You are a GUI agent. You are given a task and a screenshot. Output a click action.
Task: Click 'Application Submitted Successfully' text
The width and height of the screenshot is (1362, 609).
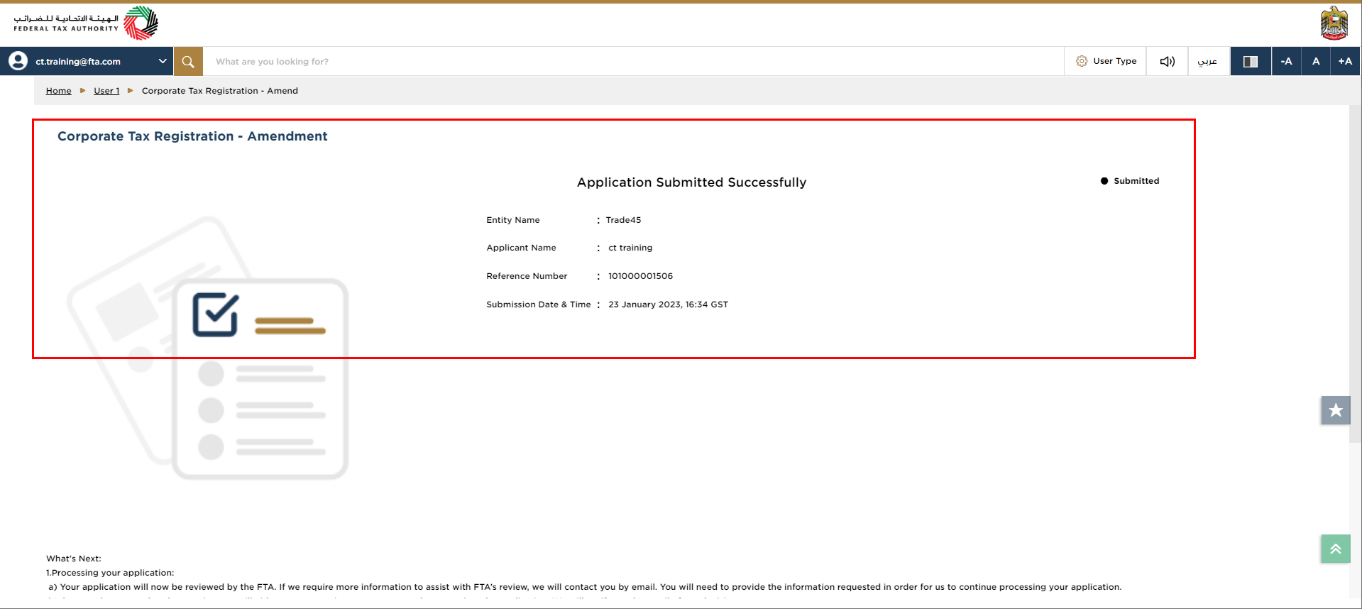[691, 182]
